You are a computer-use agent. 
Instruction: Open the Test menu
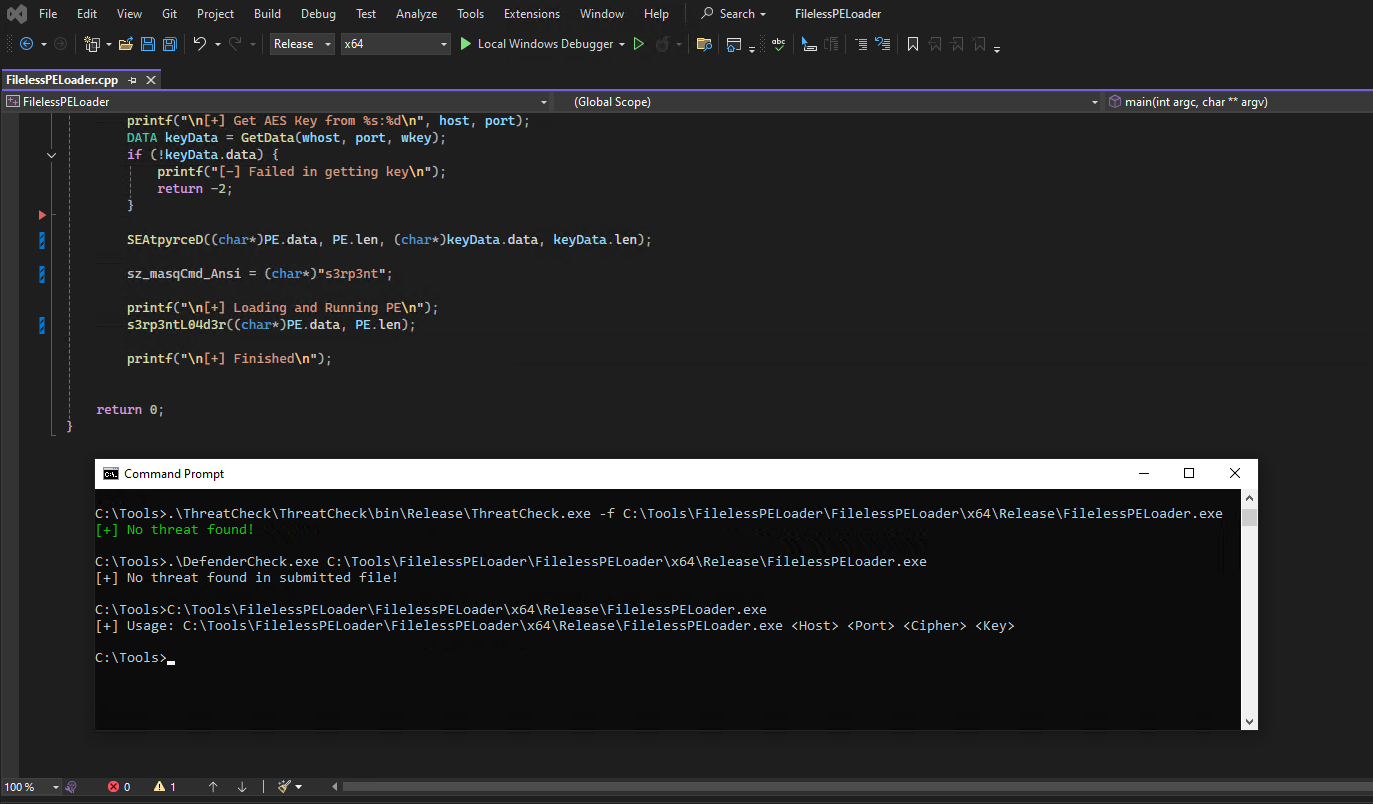[x=366, y=14]
